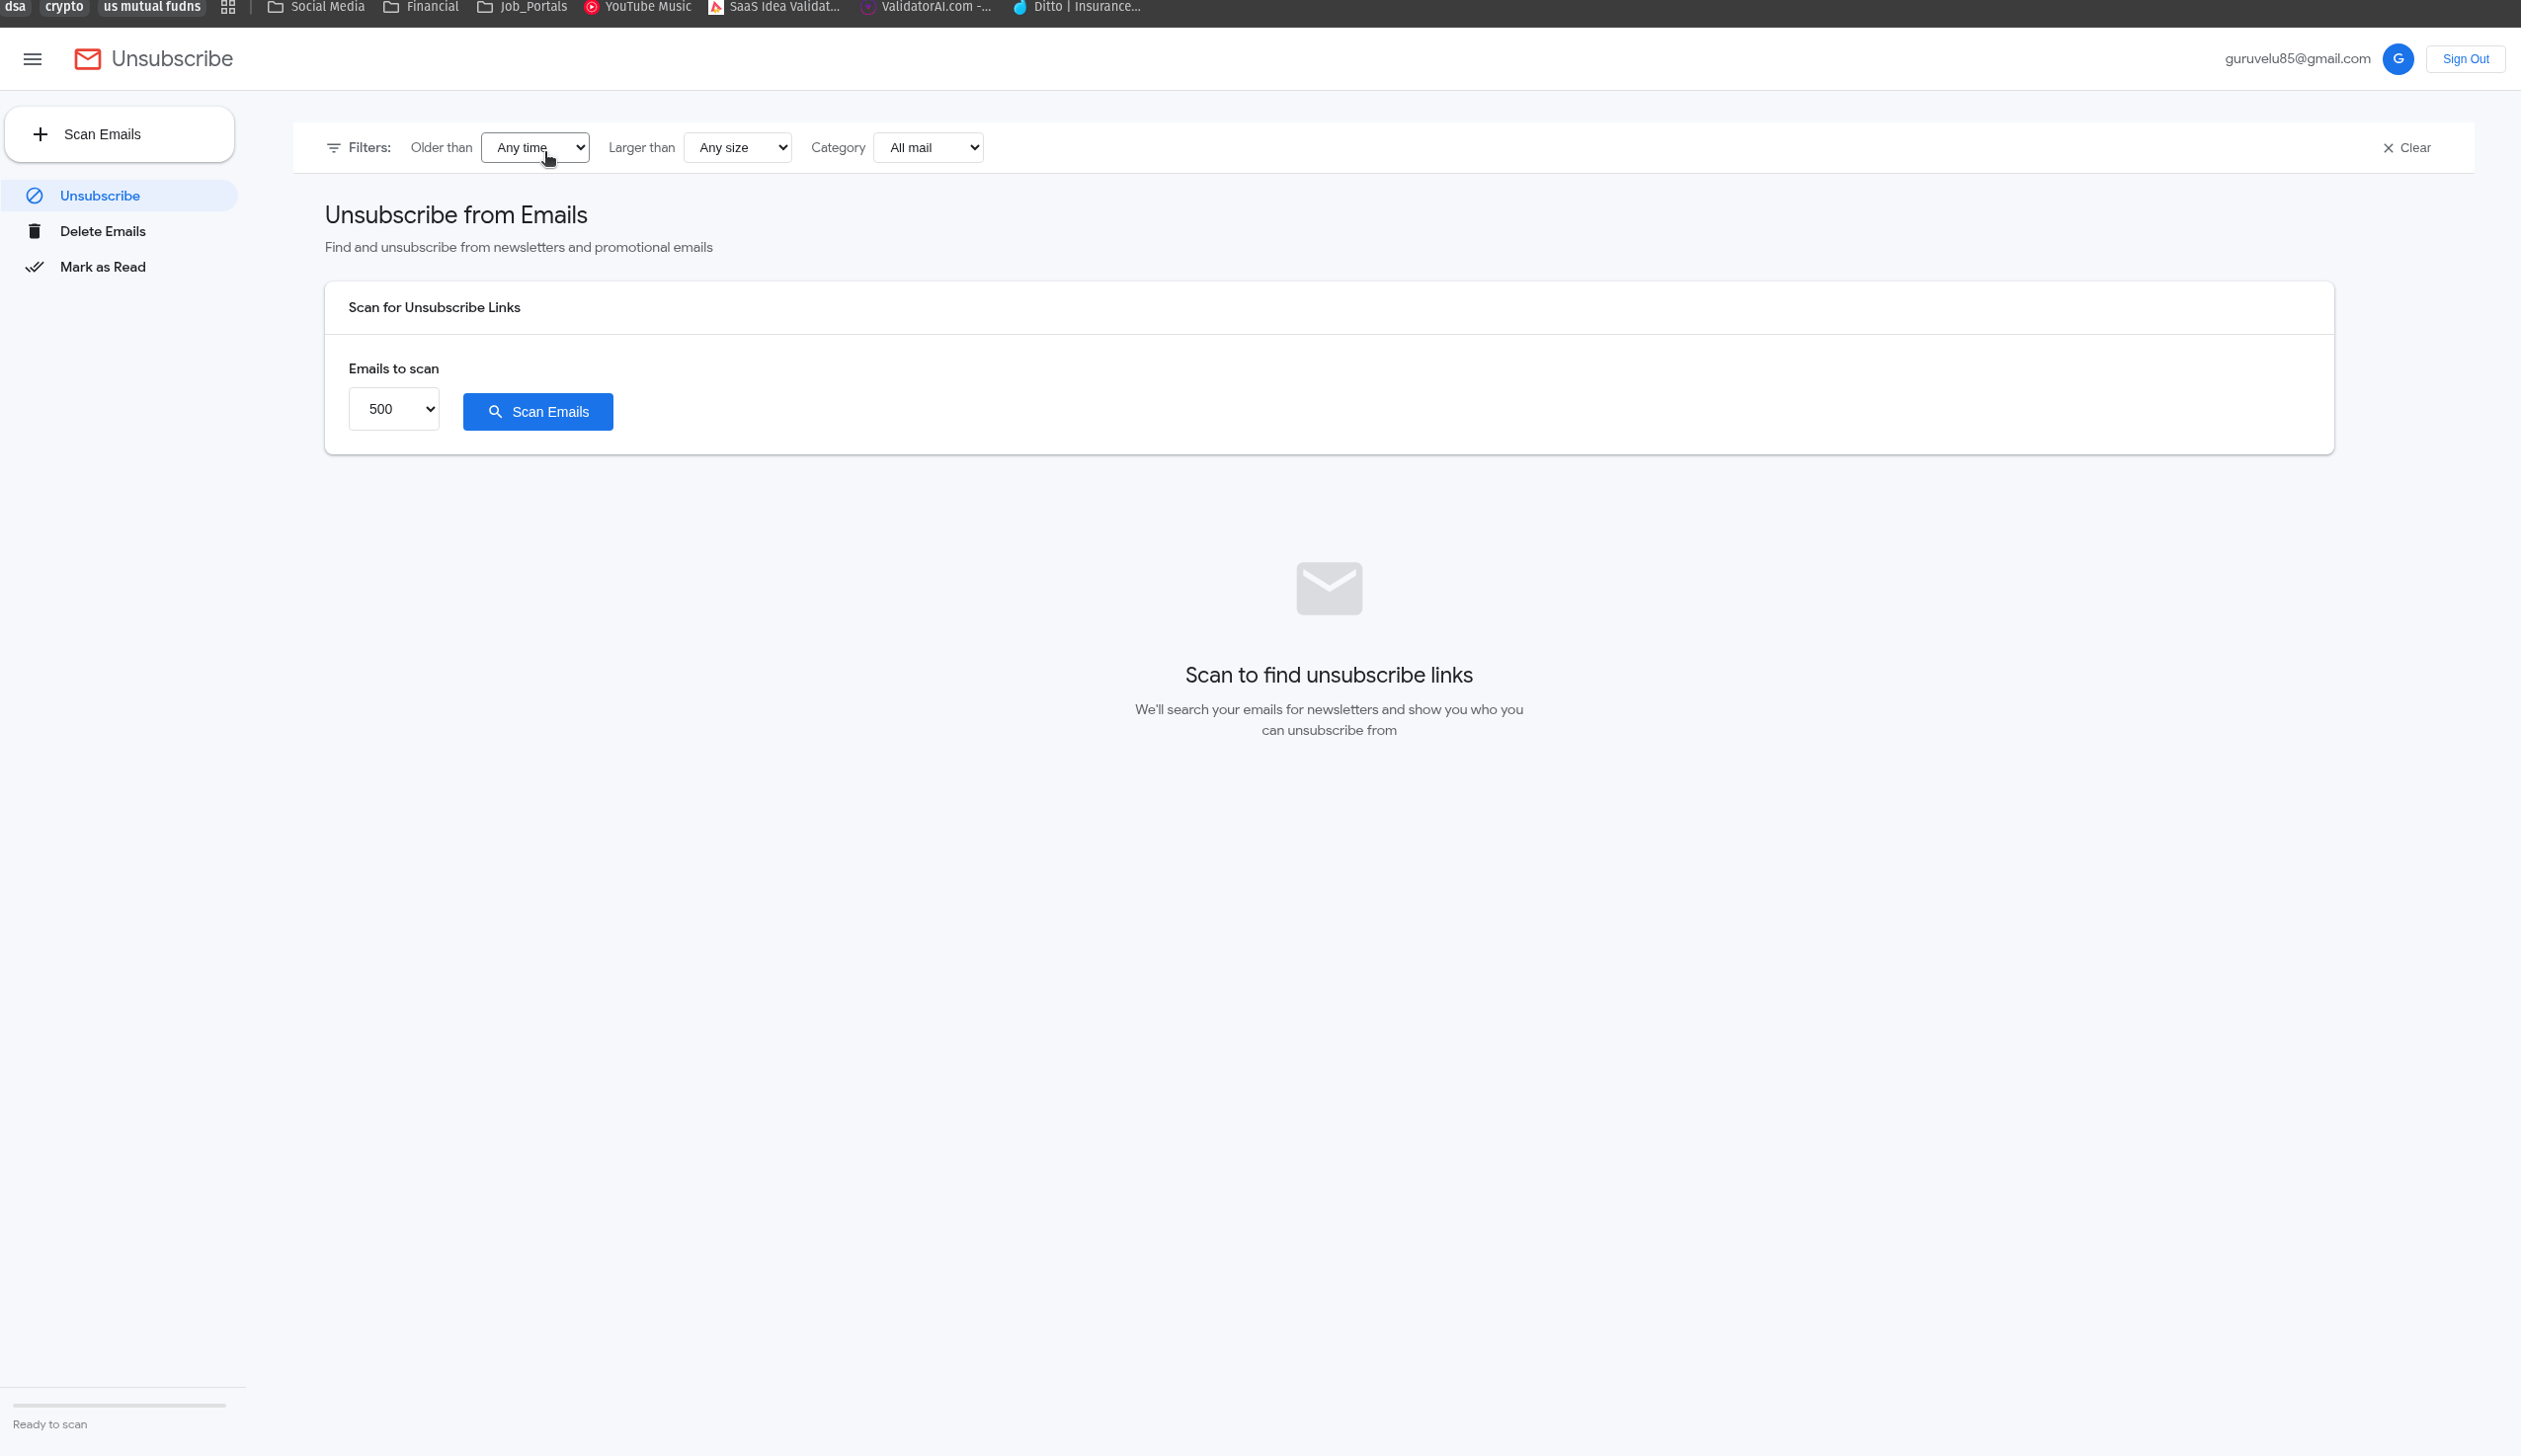The height and width of the screenshot is (1456, 2521).
Task: Open the Larger than size dropdown
Action: [x=736, y=147]
